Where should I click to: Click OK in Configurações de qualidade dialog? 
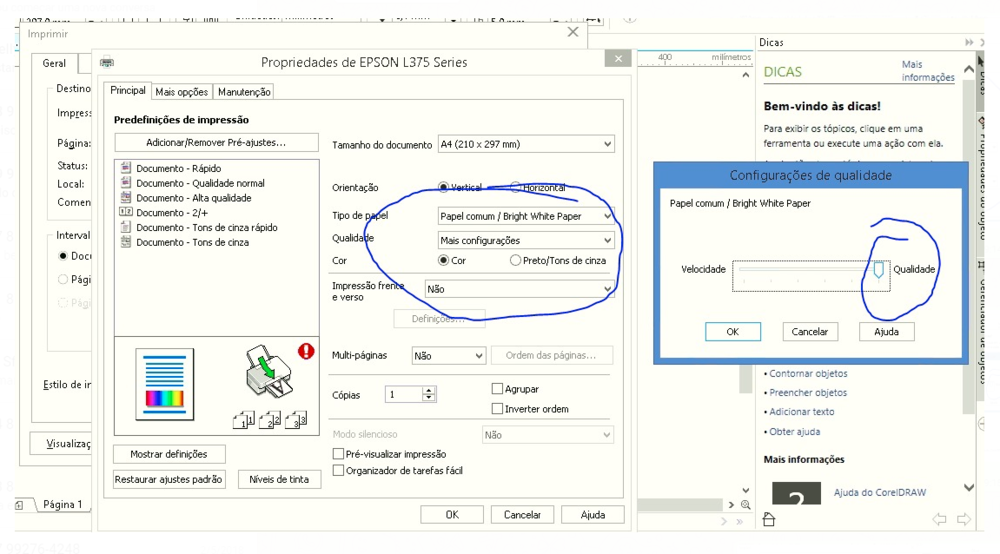733,332
